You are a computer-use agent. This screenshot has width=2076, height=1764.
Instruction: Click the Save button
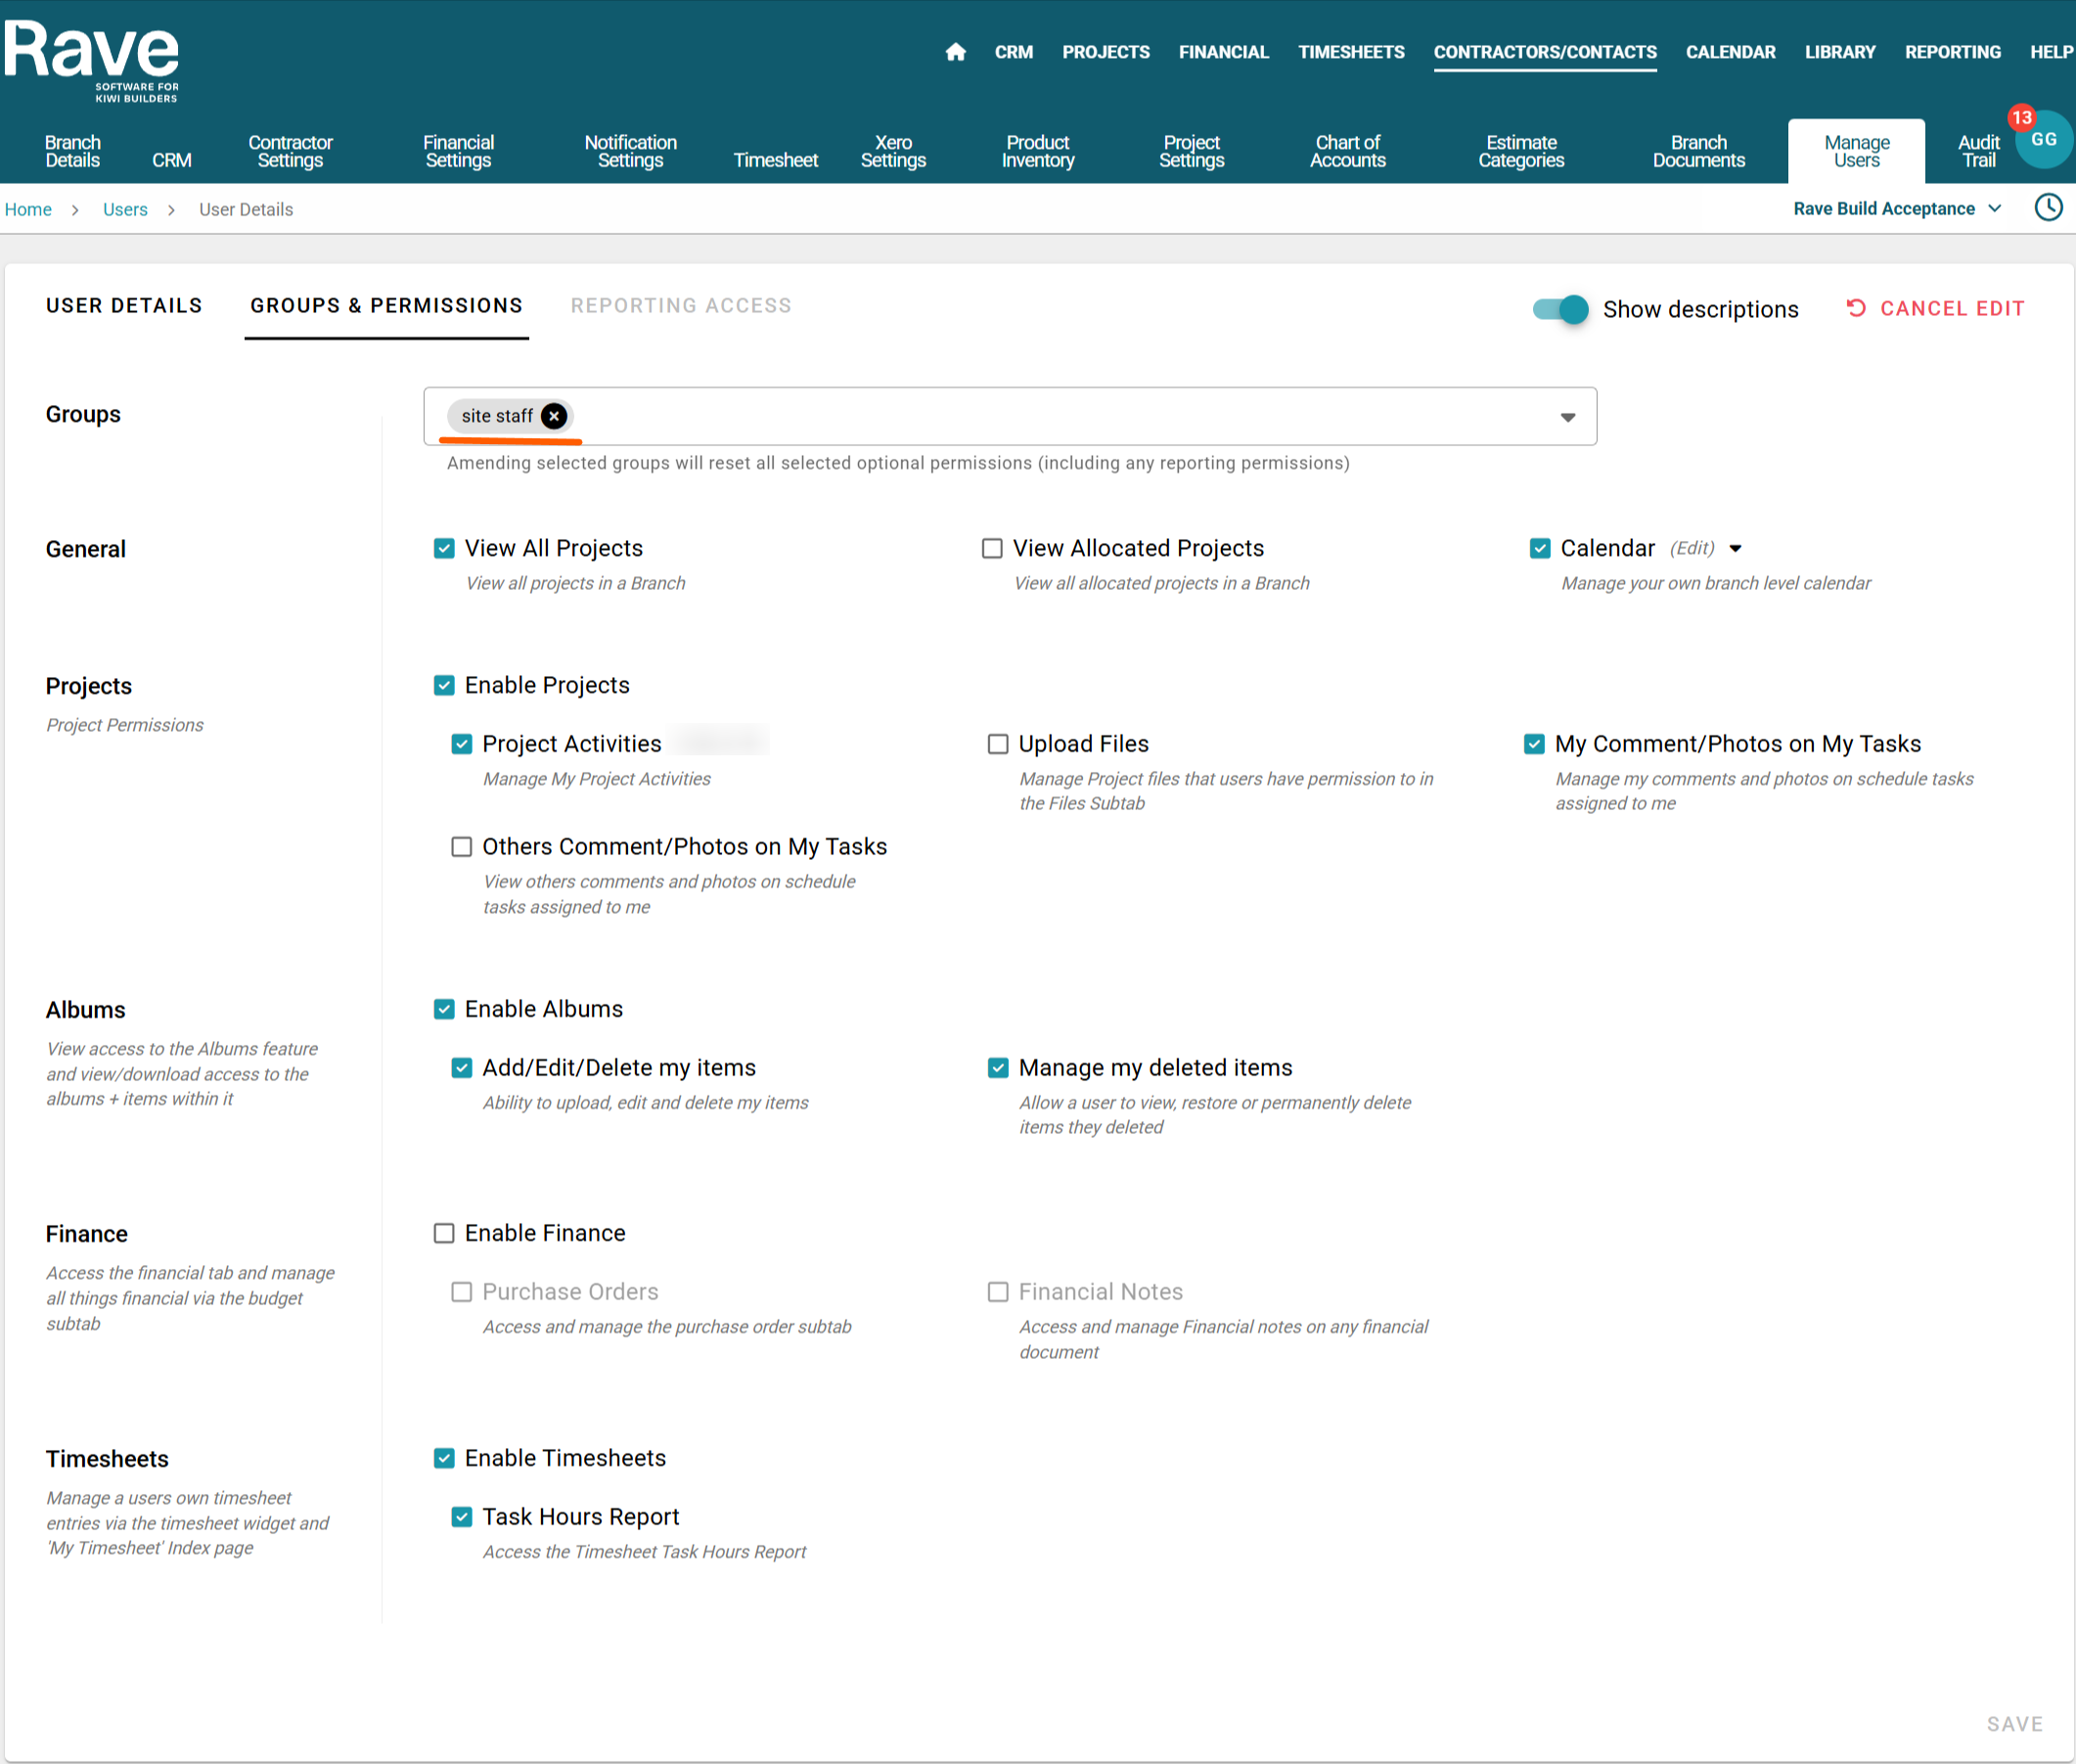[2014, 1724]
